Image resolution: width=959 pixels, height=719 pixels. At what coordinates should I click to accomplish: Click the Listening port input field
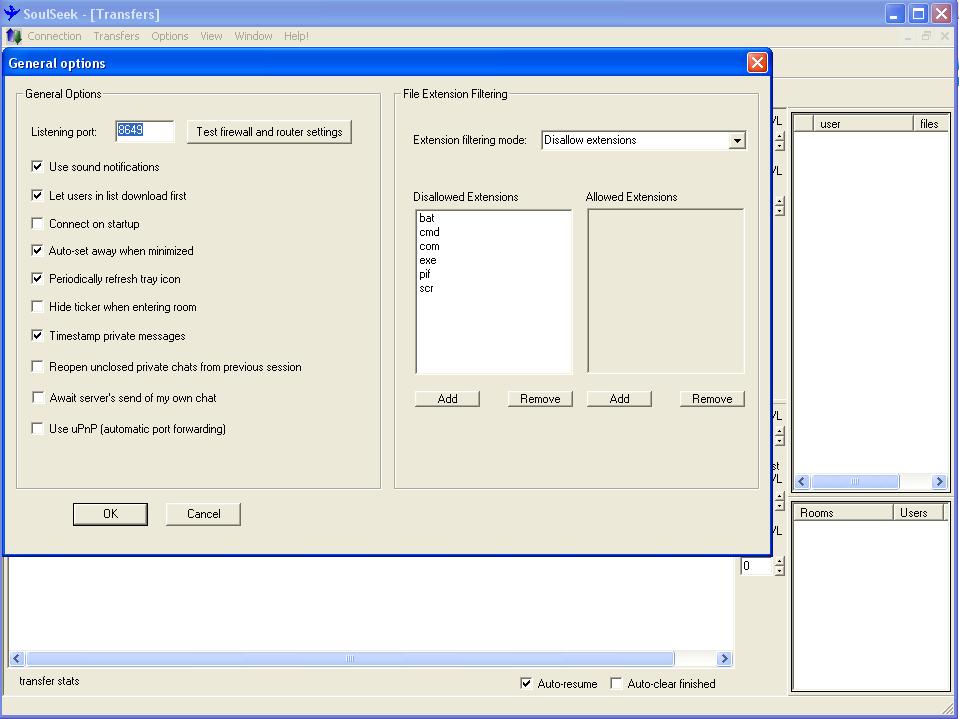click(145, 131)
